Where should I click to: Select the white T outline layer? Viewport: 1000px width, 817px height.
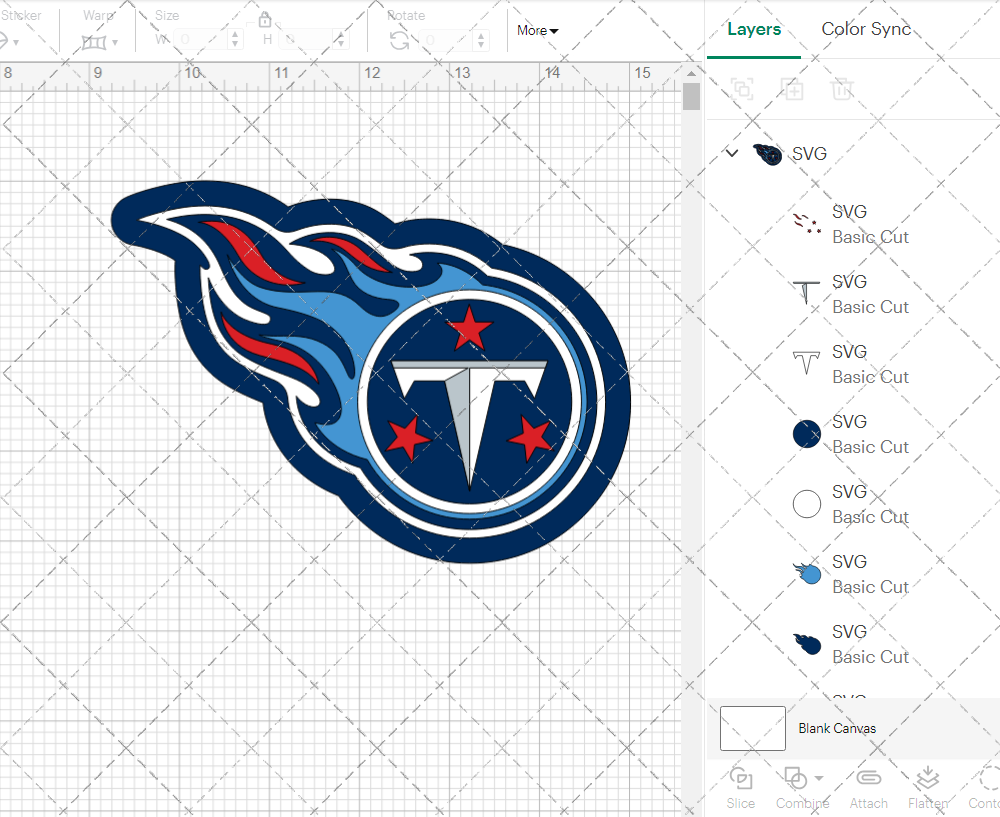click(851, 364)
